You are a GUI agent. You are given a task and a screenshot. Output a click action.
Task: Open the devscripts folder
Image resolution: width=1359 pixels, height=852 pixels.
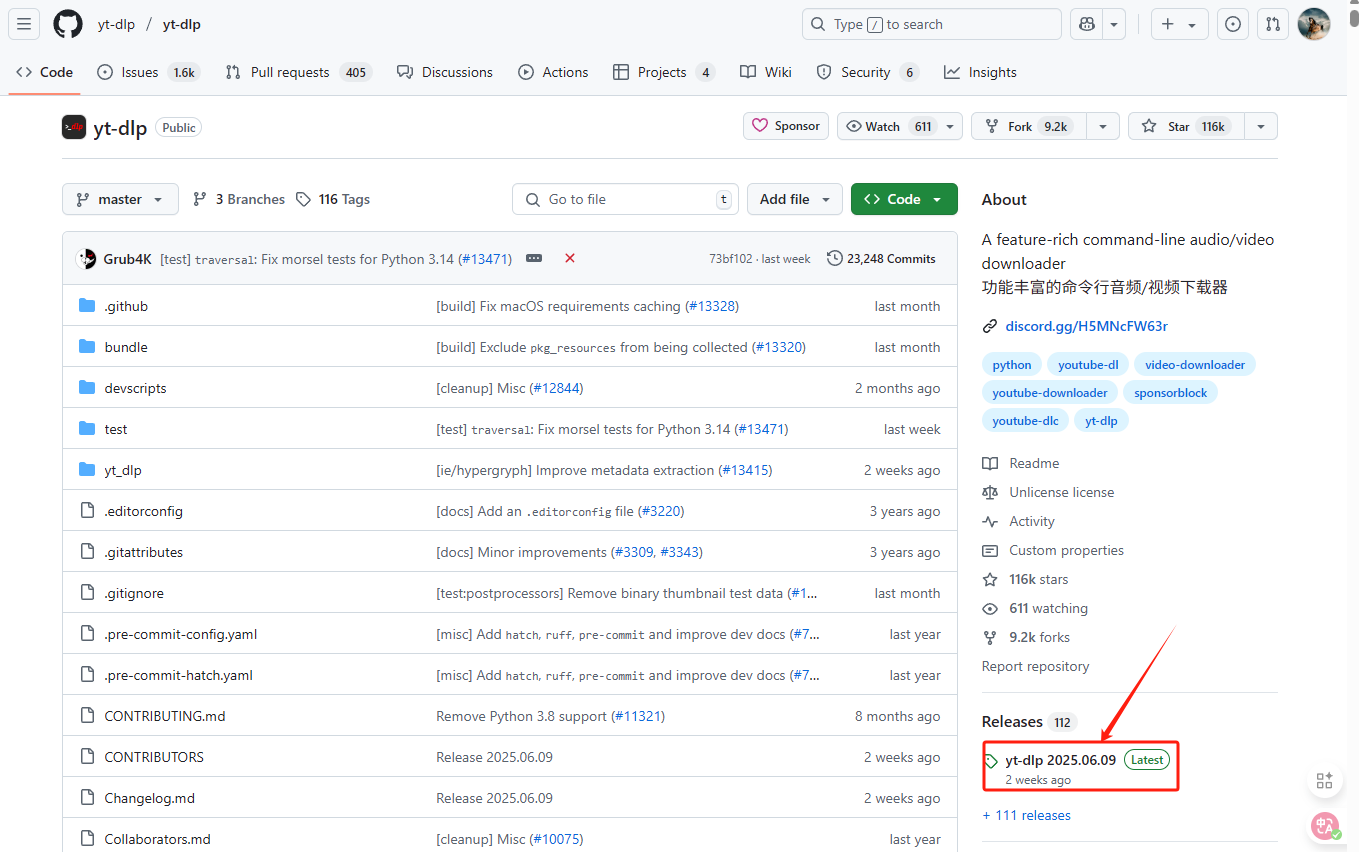135,388
